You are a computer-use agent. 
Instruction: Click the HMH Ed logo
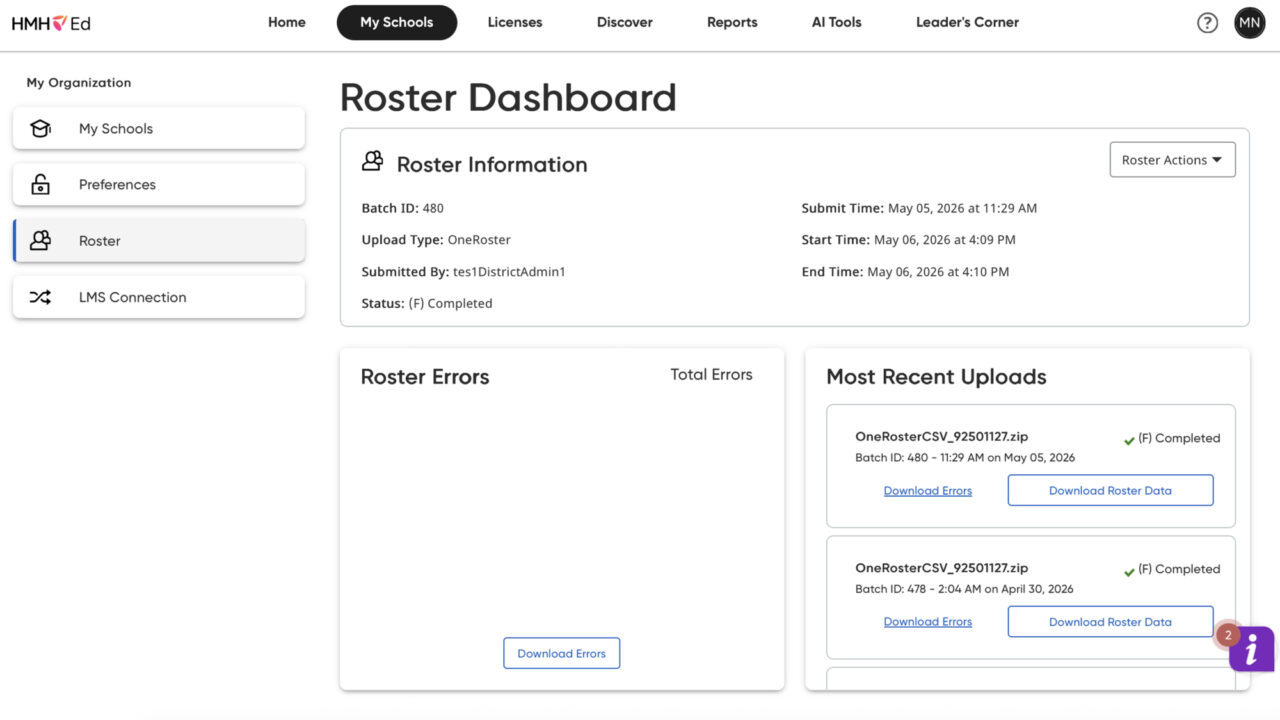tap(51, 22)
